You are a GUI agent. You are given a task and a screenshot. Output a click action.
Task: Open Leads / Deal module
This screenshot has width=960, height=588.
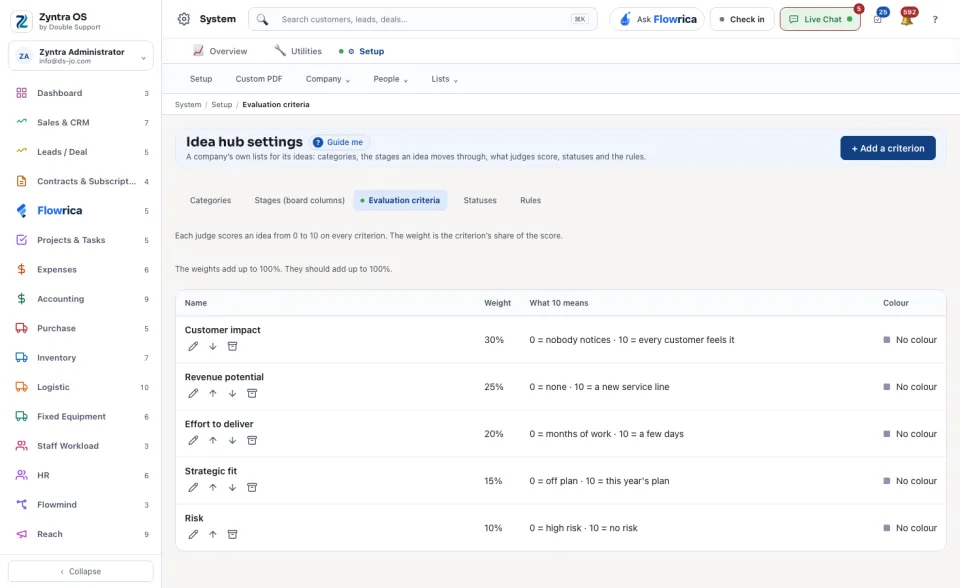[x=81, y=152]
